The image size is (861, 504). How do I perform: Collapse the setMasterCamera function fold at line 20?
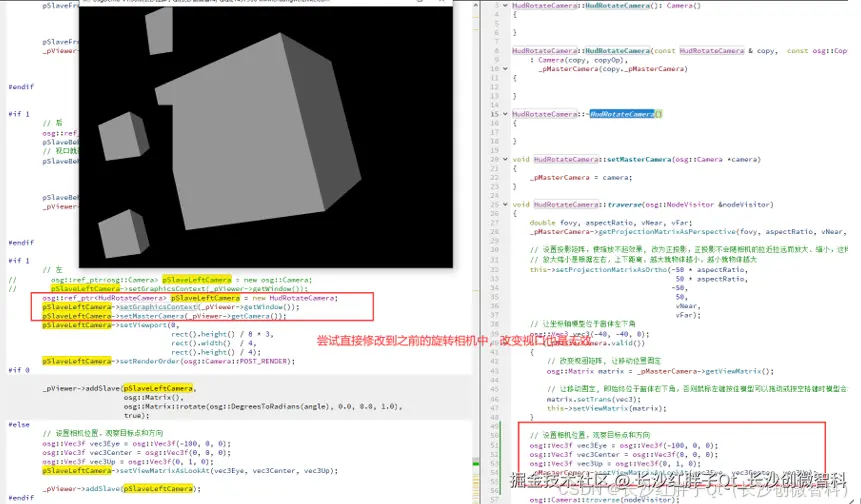pyautogui.click(x=505, y=159)
